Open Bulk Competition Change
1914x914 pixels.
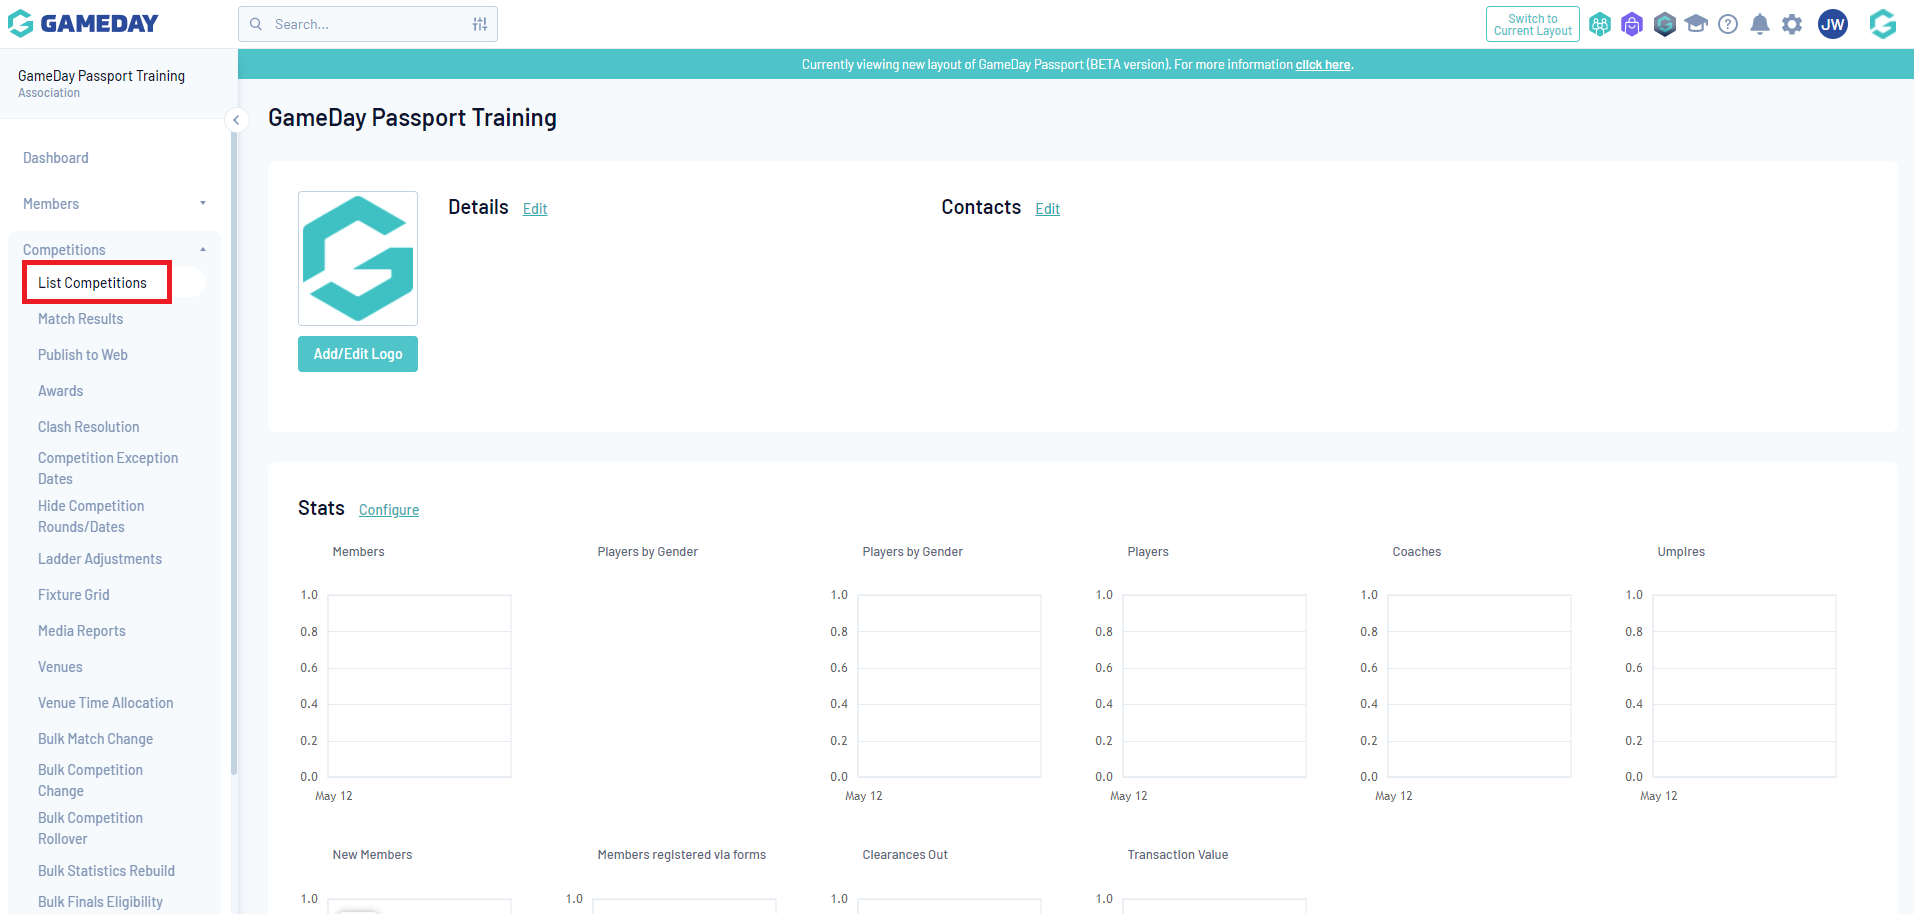pos(91,780)
